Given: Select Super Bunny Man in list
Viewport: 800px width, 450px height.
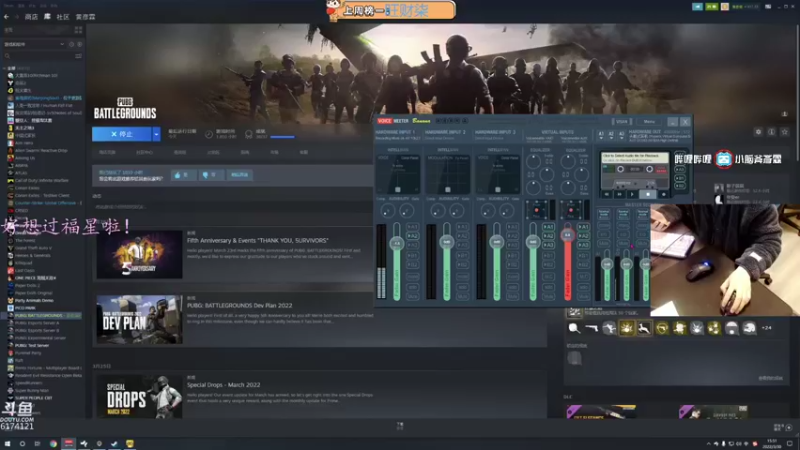Looking at the screenshot, I should (x=32, y=390).
